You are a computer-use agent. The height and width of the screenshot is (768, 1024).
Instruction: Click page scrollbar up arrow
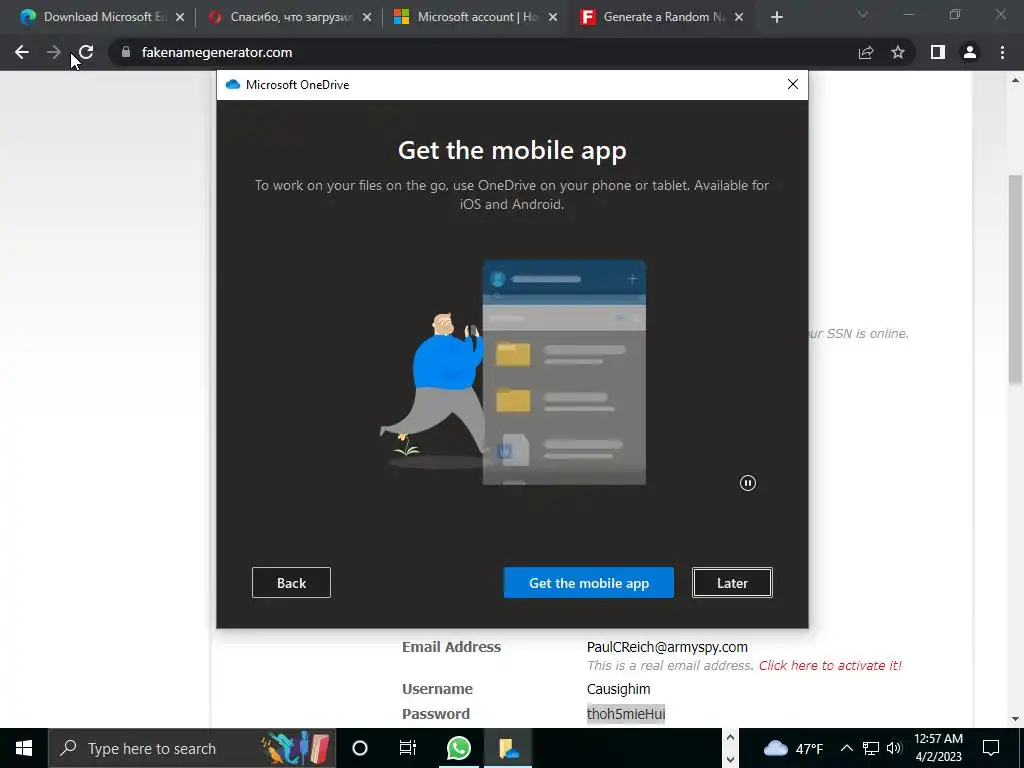pyautogui.click(x=1016, y=81)
